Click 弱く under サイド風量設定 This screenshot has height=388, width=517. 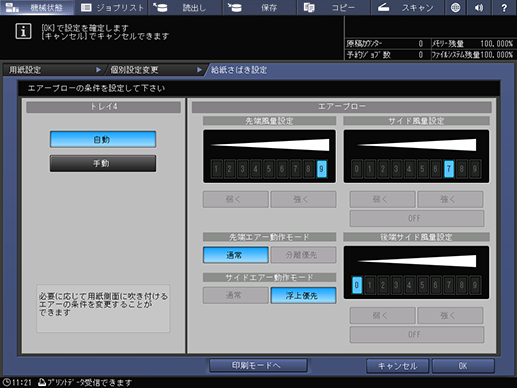383,199
